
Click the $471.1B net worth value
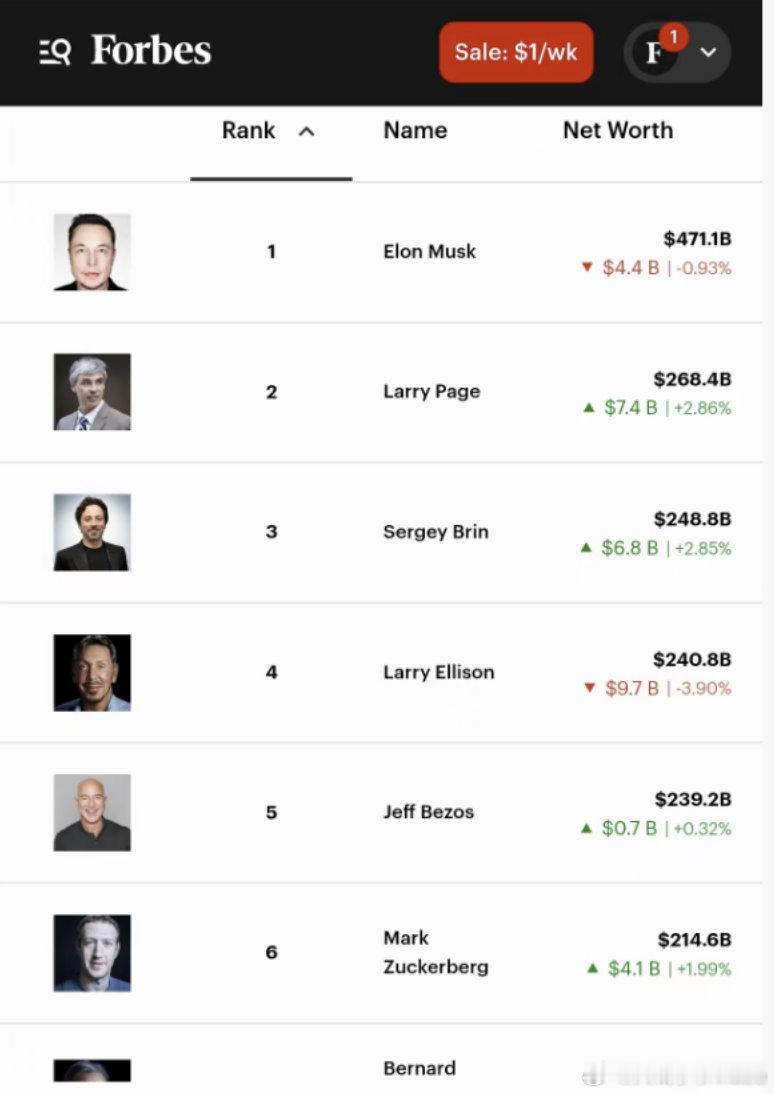click(697, 239)
